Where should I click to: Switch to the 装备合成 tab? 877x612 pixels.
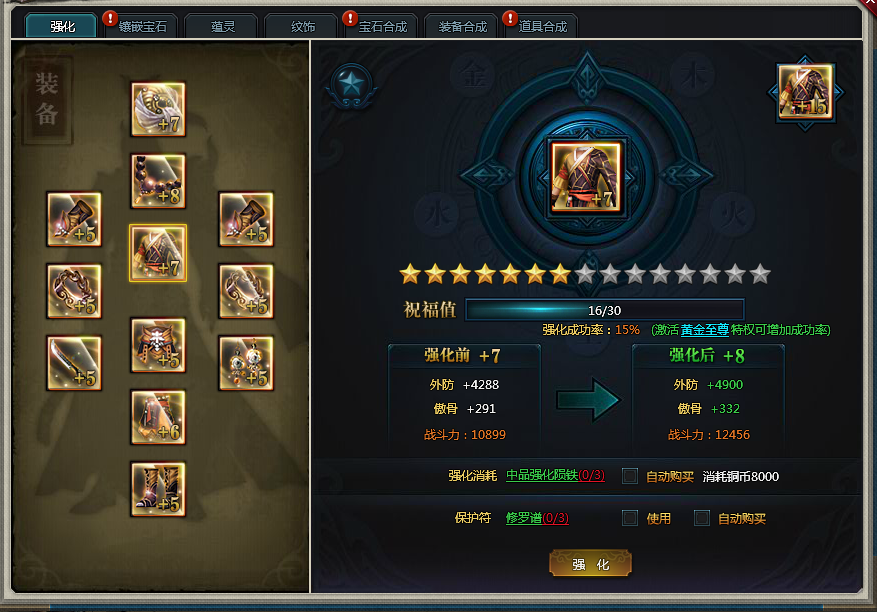(x=463, y=26)
